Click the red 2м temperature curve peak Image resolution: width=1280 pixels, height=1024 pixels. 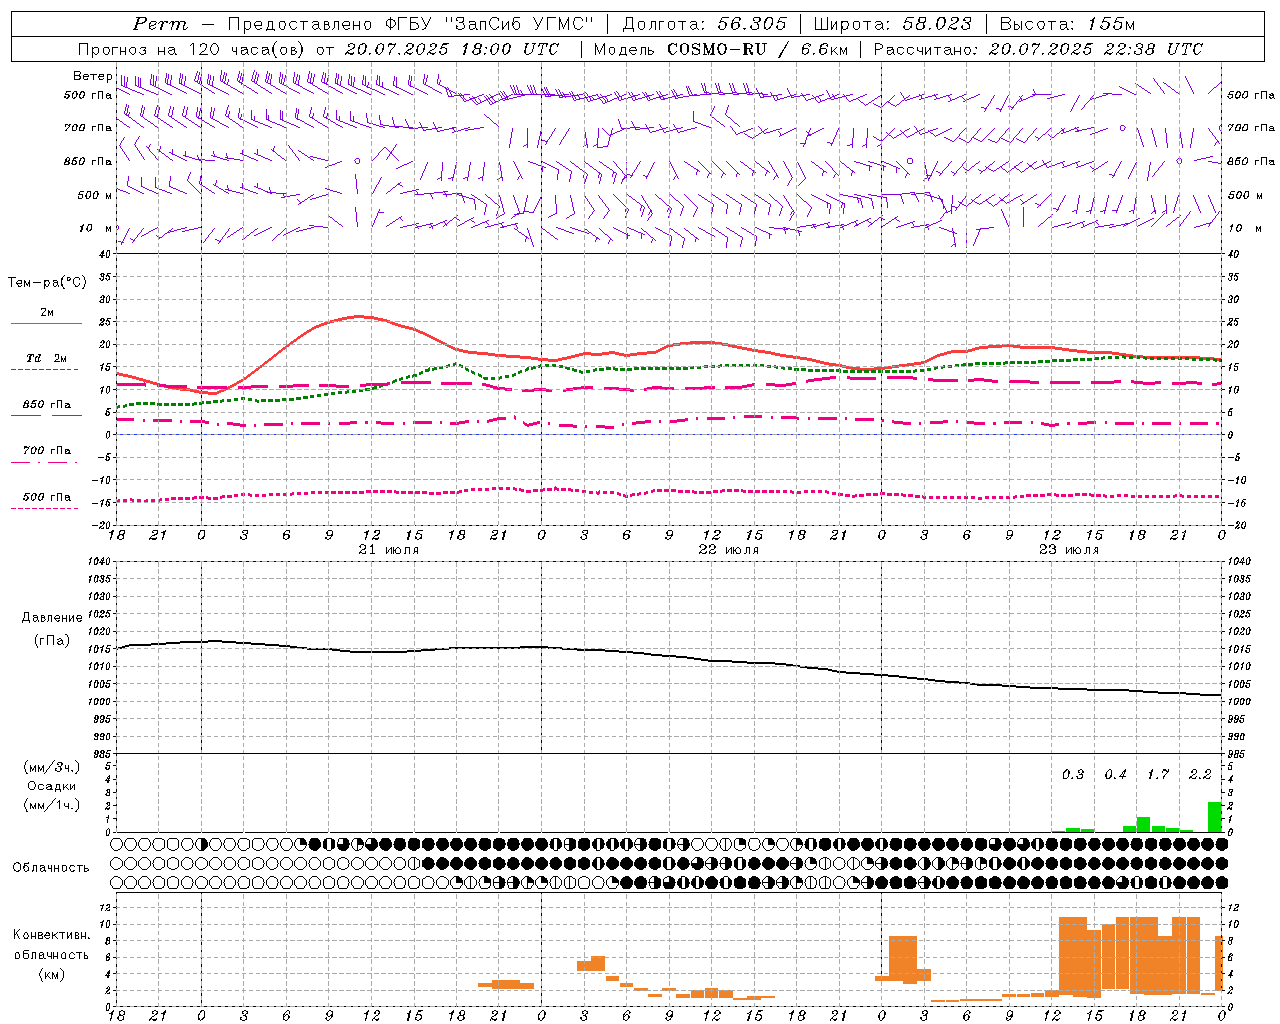click(x=360, y=316)
